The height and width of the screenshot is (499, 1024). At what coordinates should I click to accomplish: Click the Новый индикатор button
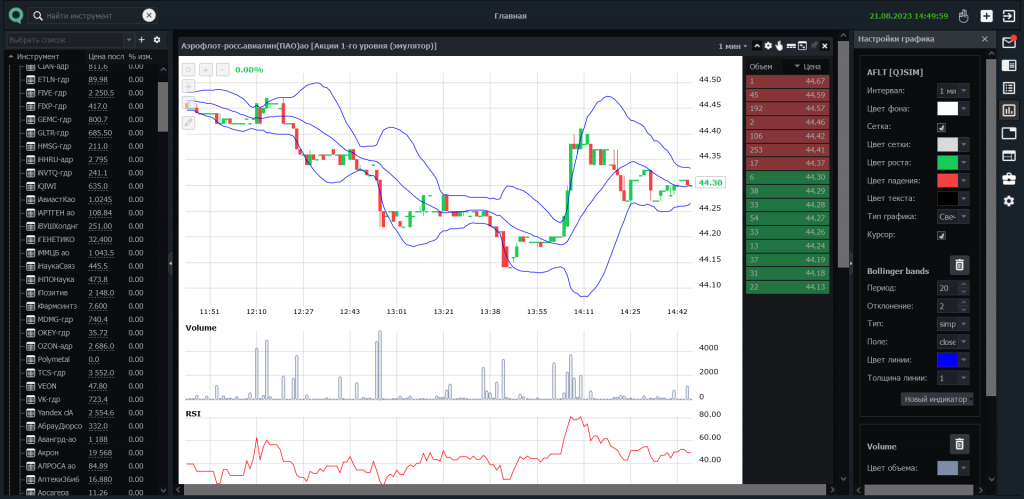[x=936, y=399]
